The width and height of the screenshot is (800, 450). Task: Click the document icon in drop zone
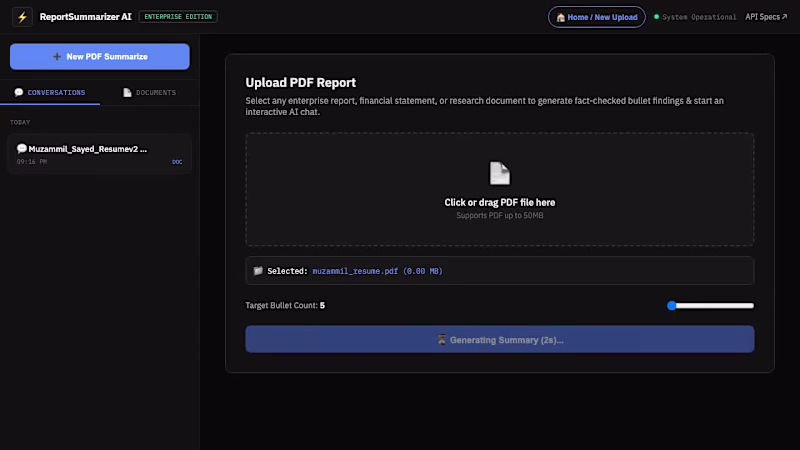[x=499, y=173]
